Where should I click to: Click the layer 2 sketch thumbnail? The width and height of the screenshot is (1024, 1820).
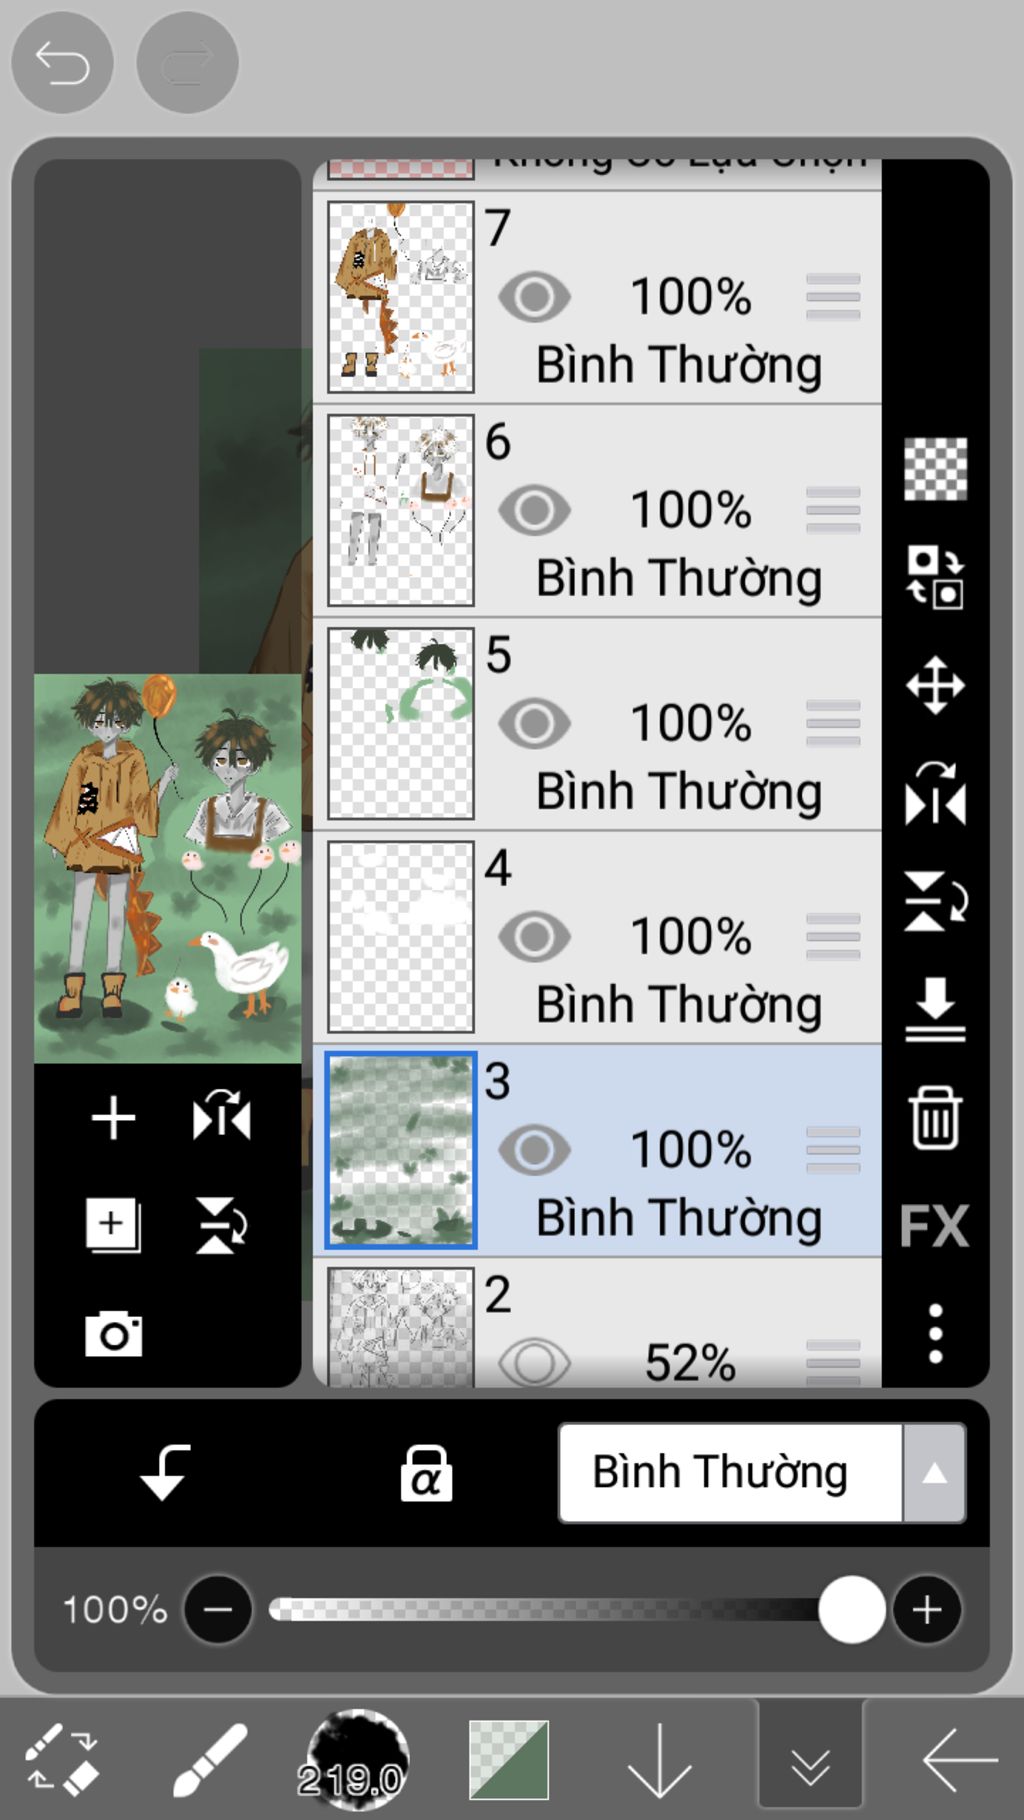(x=400, y=1326)
